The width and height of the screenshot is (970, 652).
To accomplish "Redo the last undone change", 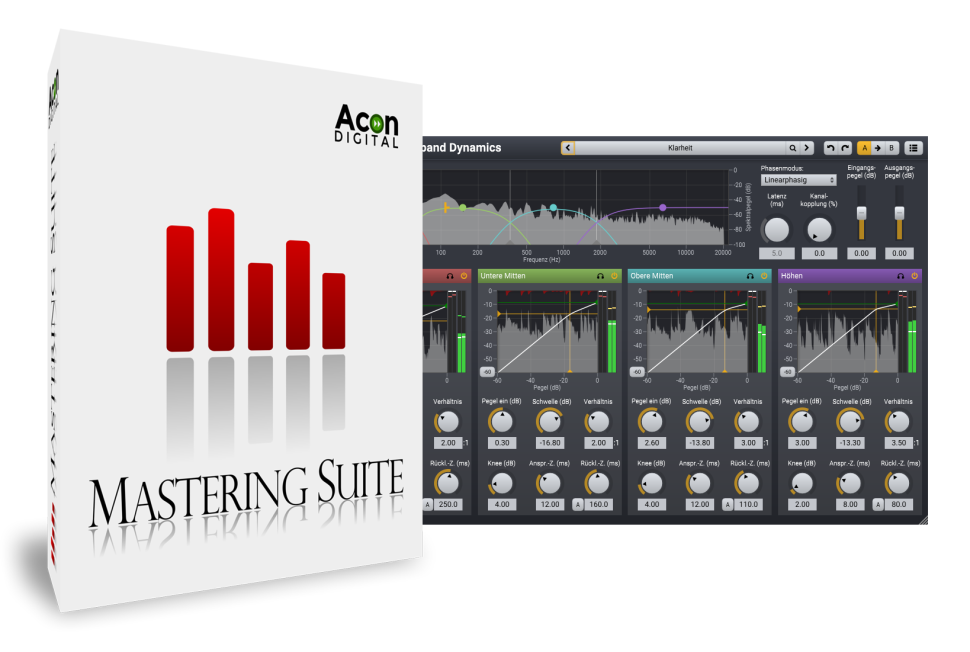I will click(845, 148).
